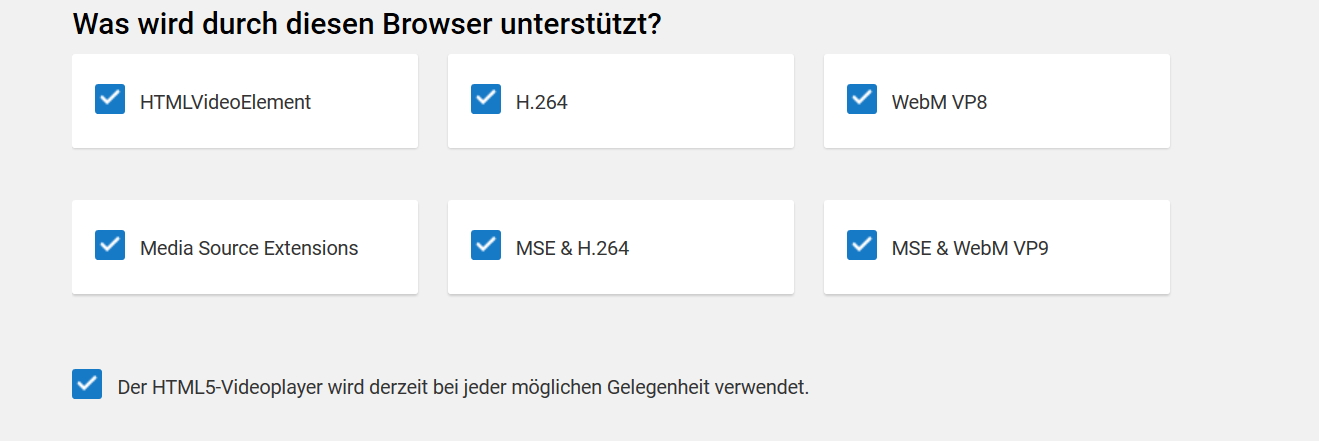Click the HTMLVideoElement label text

click(x=225, y=102)
